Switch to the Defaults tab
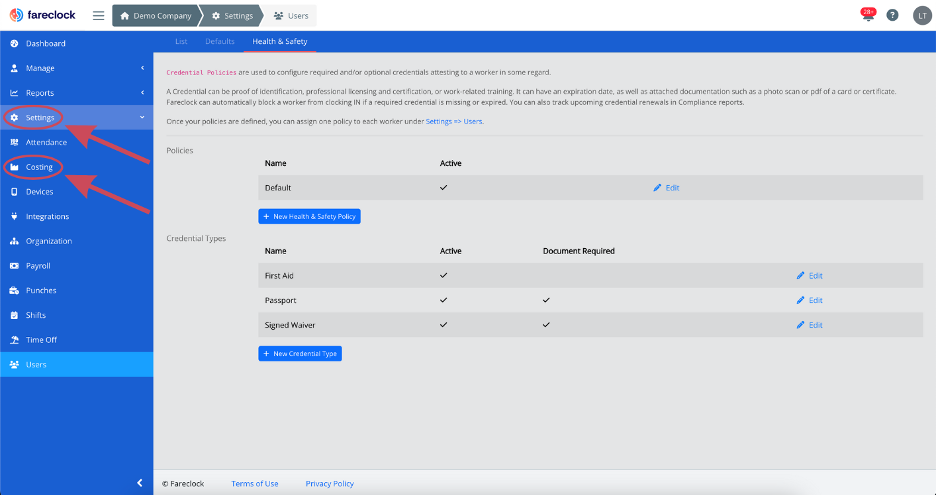Screen dimensions: 936x496 click(220, 41)
